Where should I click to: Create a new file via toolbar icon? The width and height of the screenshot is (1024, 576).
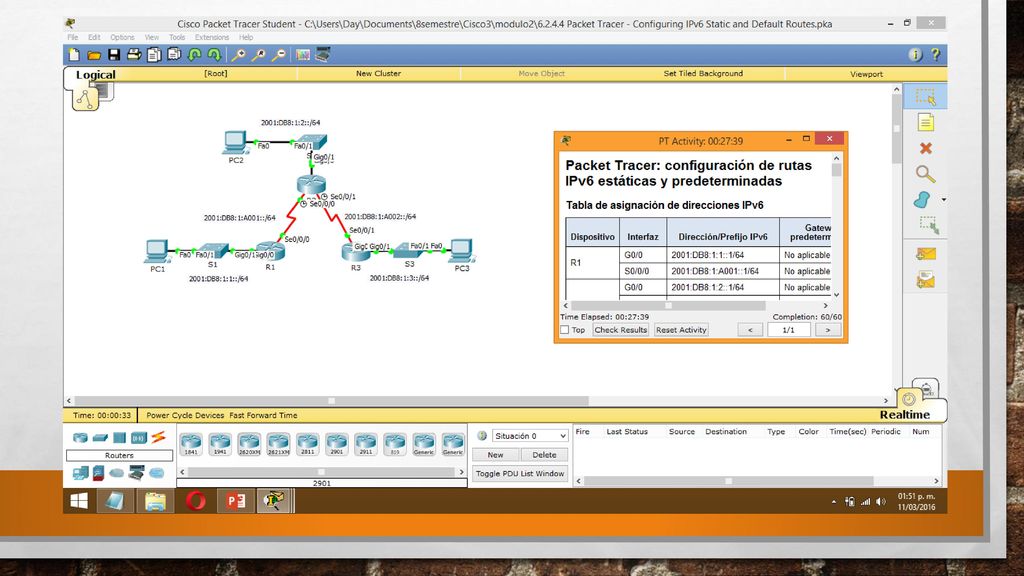click(x=74, y=55)
